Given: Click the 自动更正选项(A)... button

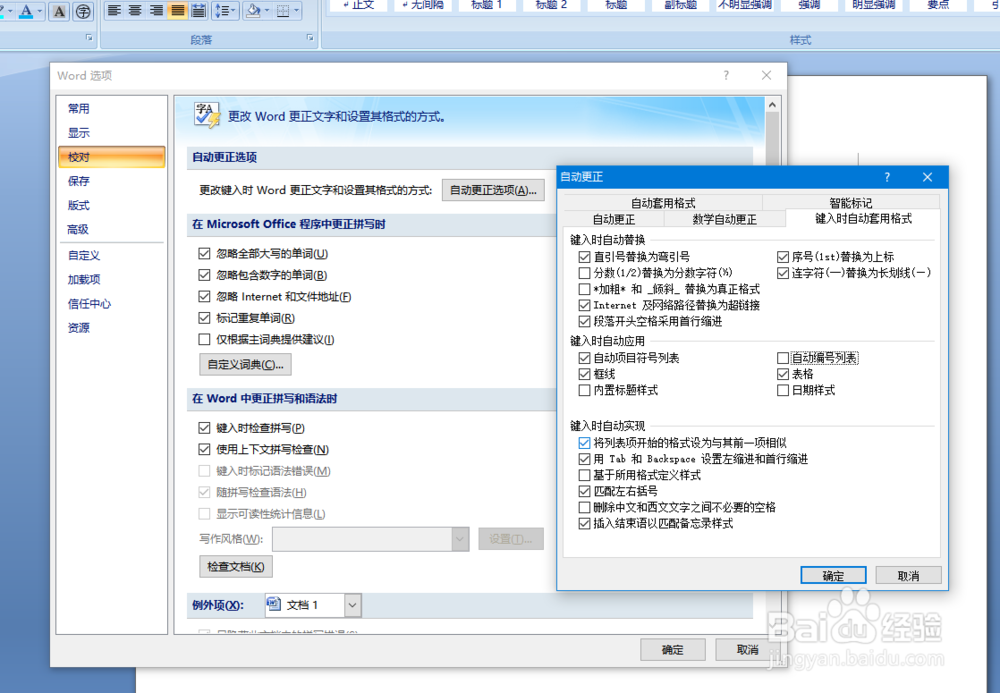Looking at the screenshot, I should click(493, 190).
